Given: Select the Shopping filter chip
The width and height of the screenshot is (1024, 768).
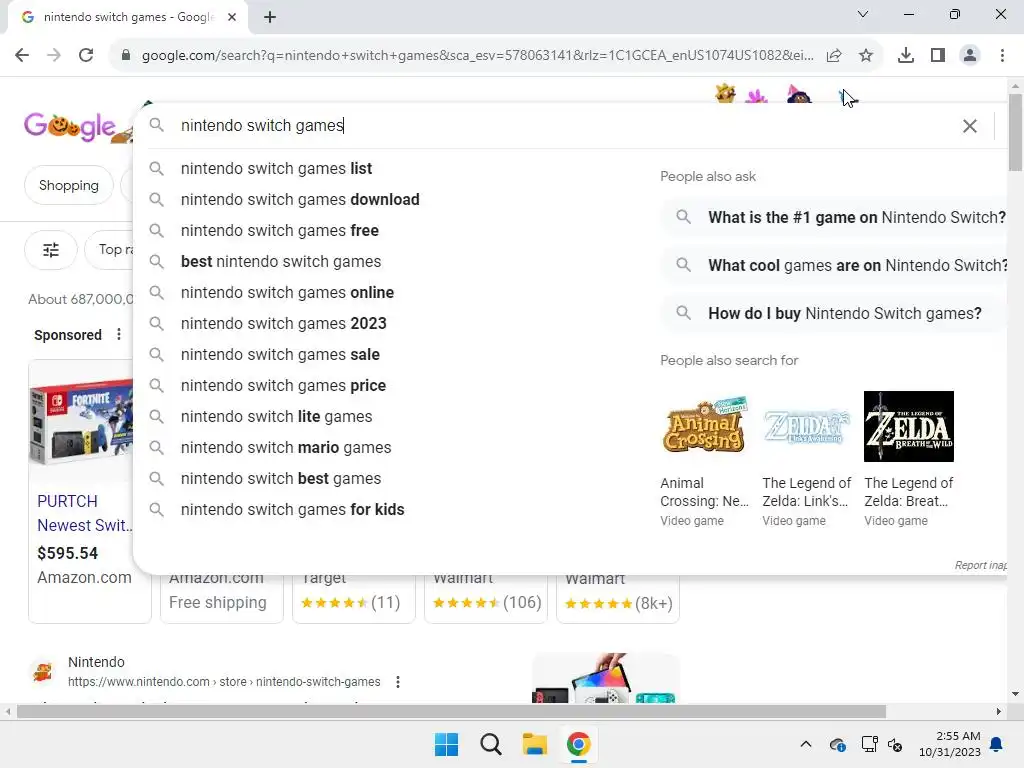Looking at the screenshot, I should [69, 185].
